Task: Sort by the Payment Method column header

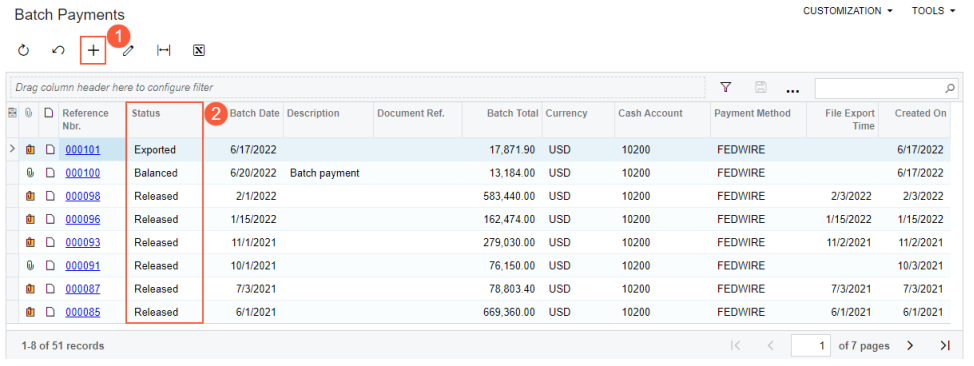Action: pos(752,113)
